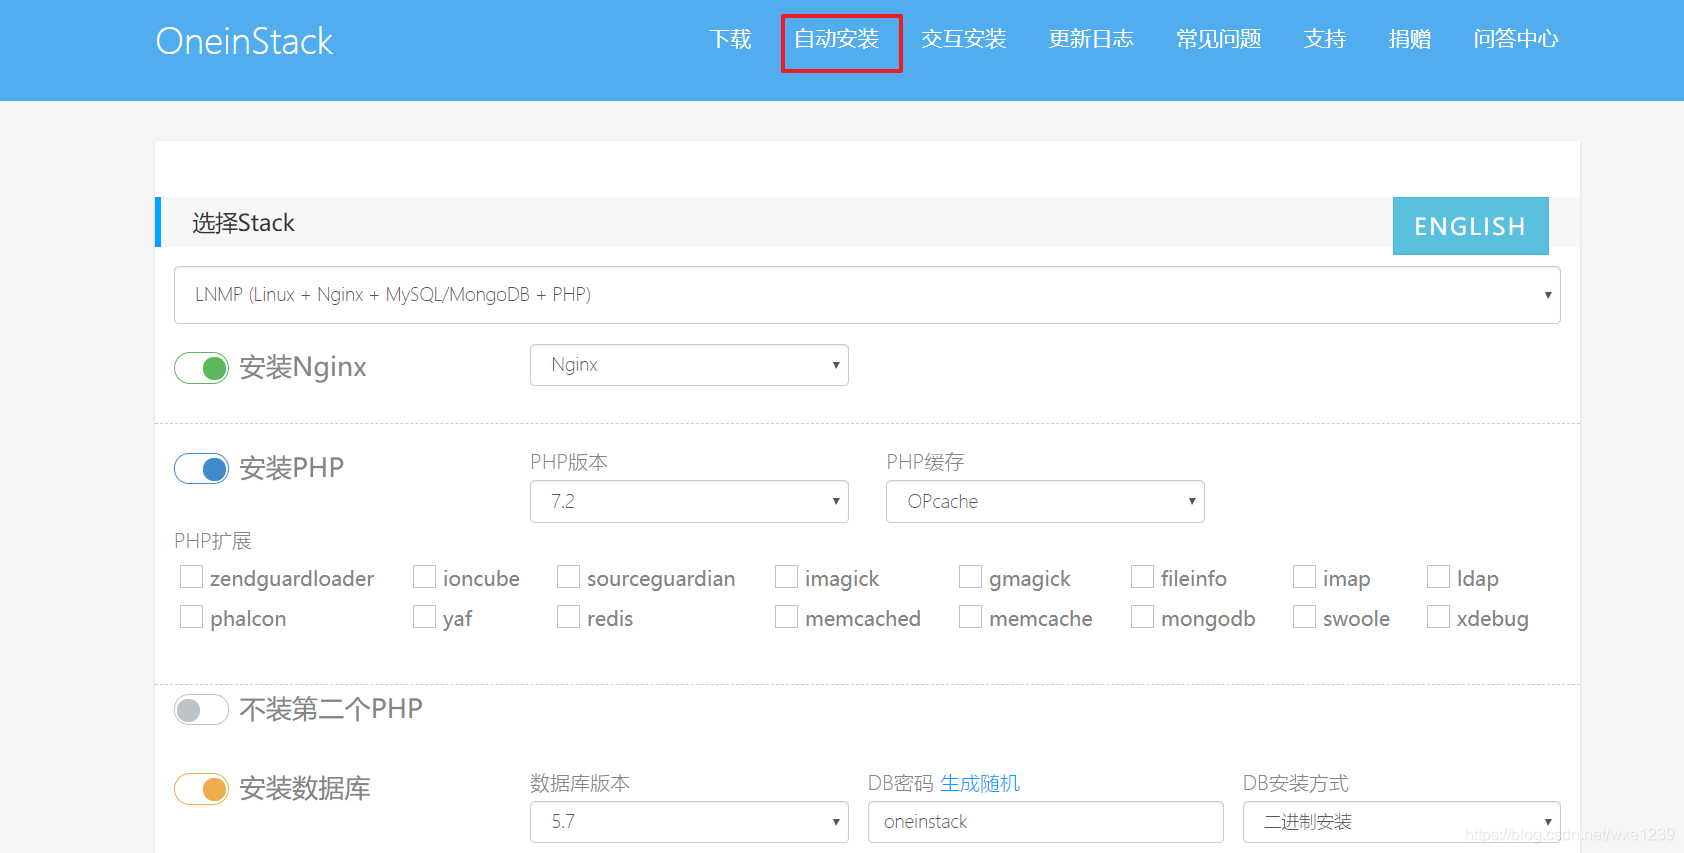This screenshot has width=1684, height=853.
Task: Open 常见问题 in navigation
Action: pos(1218,39)
